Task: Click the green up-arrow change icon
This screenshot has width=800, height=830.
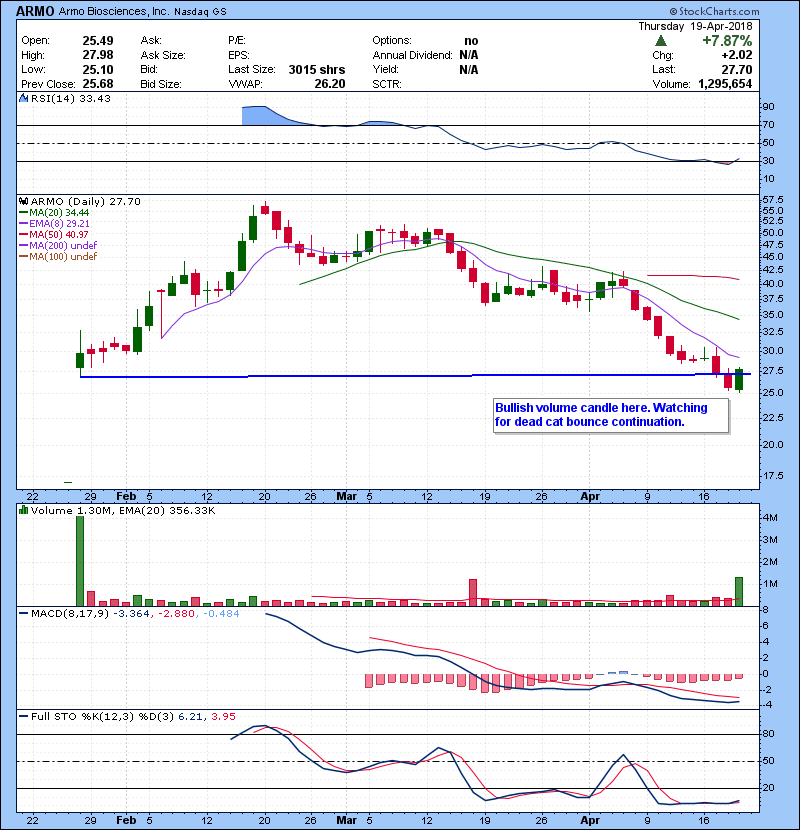Action: (x=660, y=41)
